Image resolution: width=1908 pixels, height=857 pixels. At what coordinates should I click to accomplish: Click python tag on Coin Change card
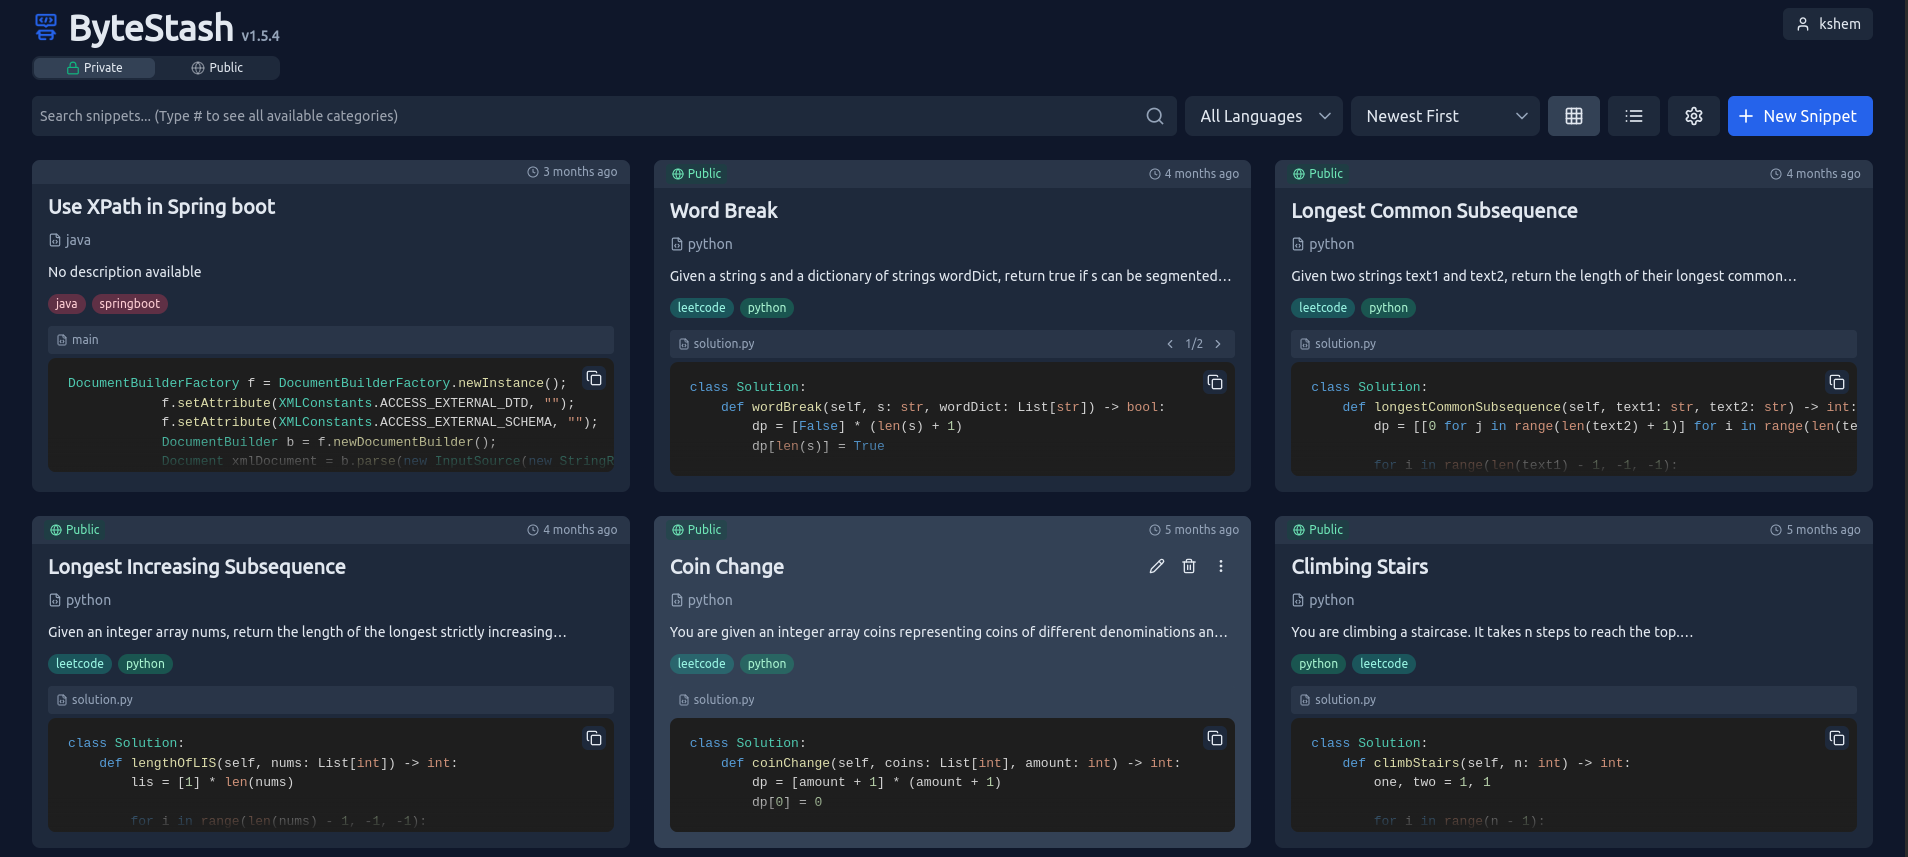[767, 664]
